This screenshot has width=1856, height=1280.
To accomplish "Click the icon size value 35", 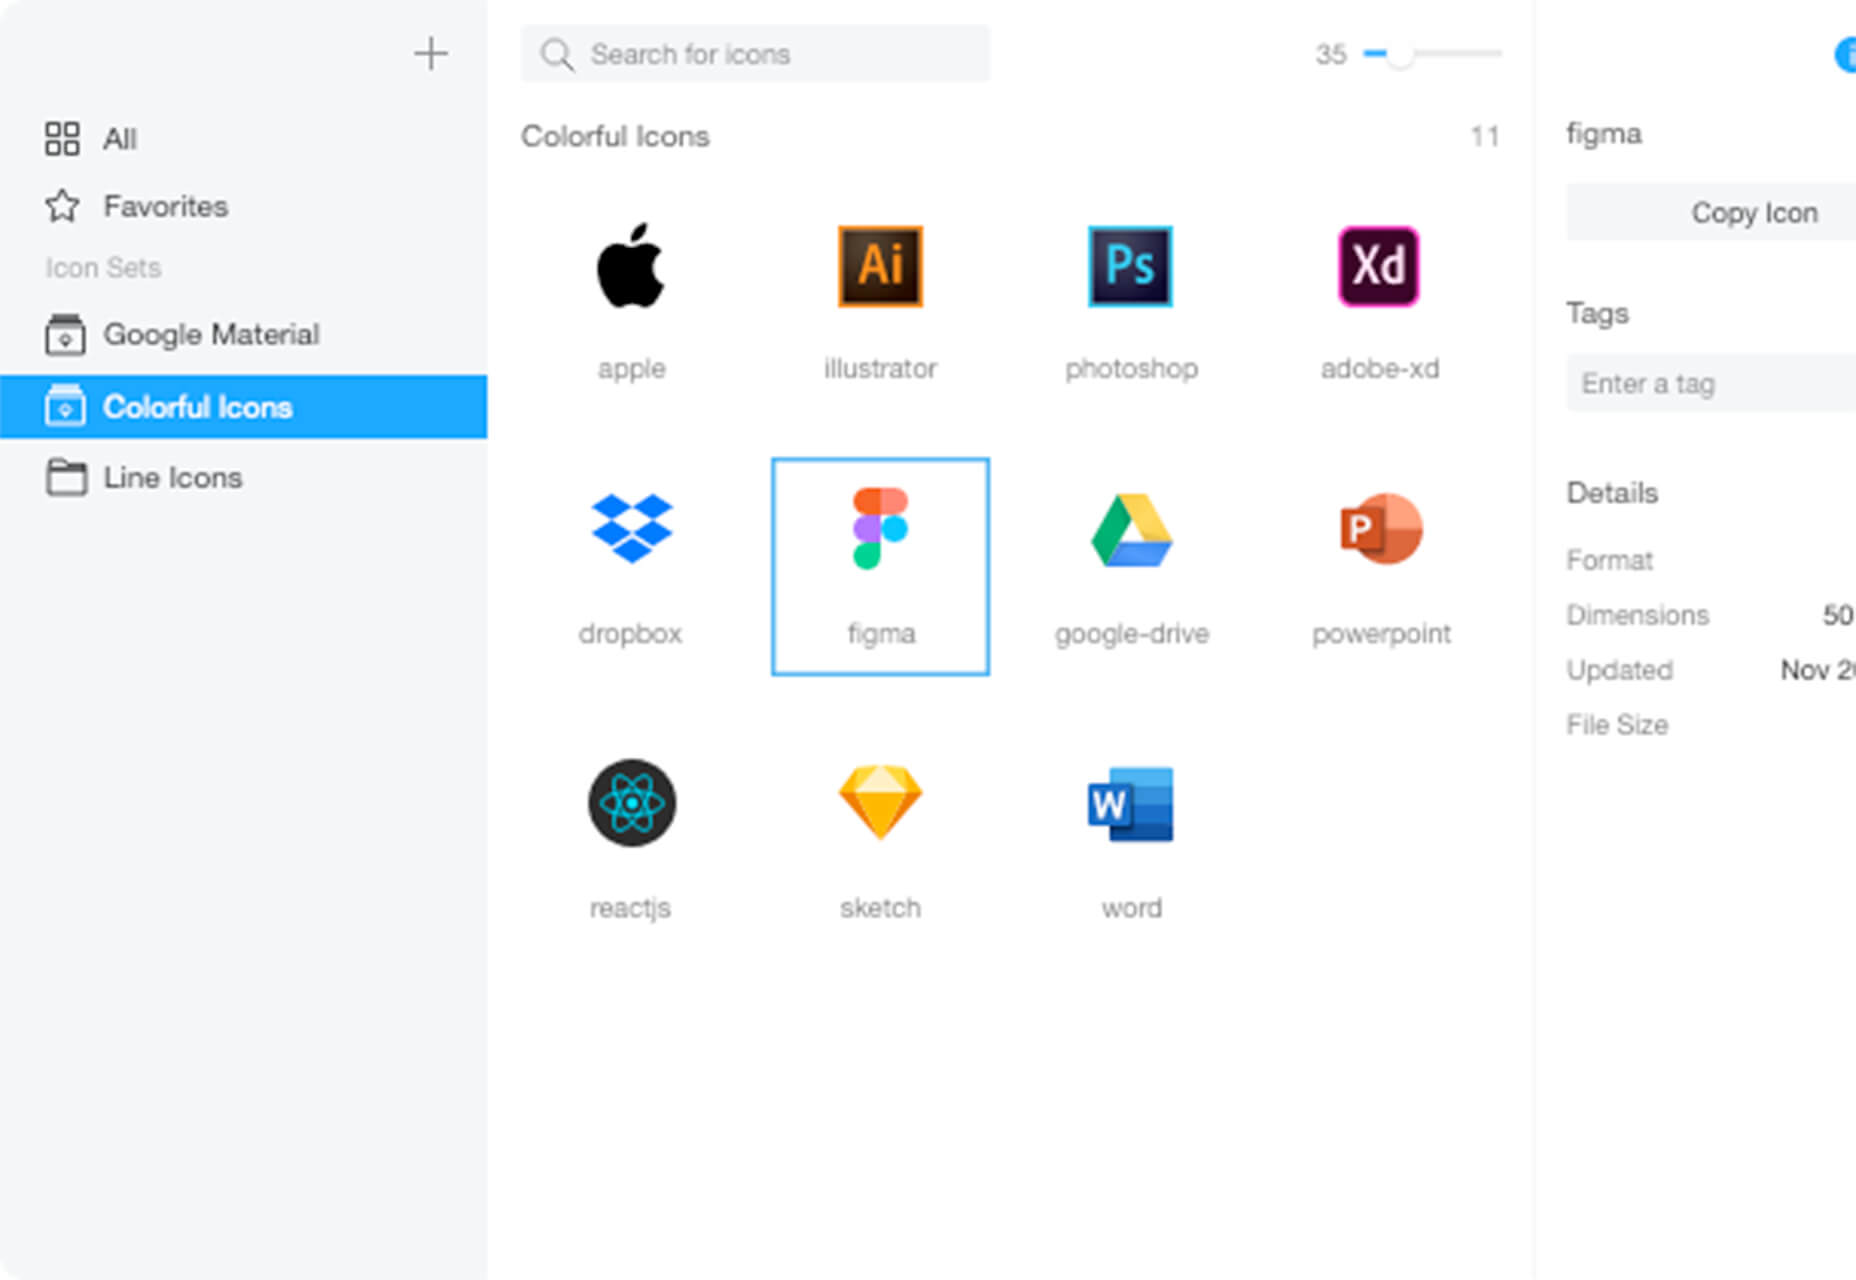I will 1330,54.
